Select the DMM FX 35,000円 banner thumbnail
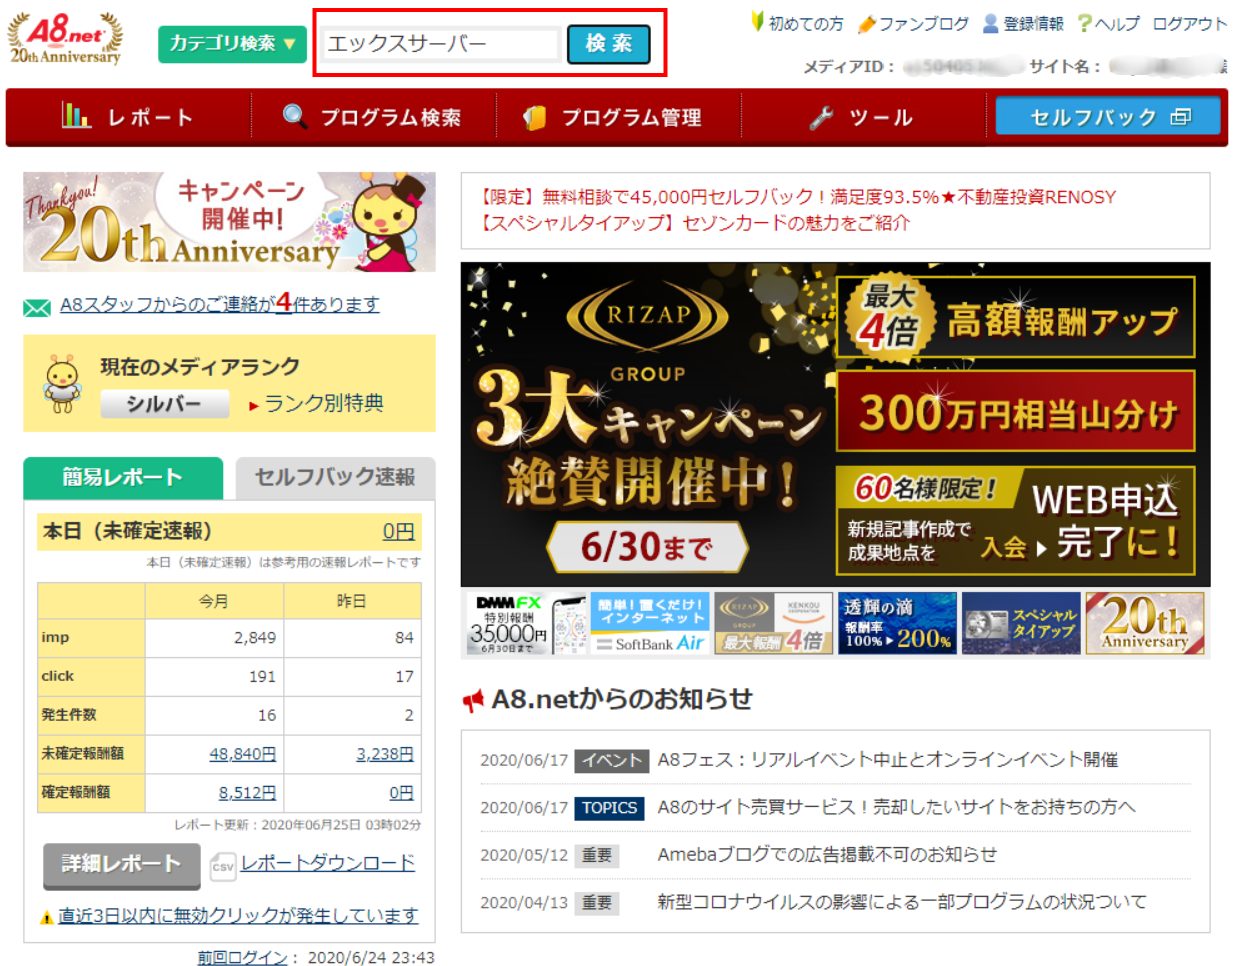 527,624
